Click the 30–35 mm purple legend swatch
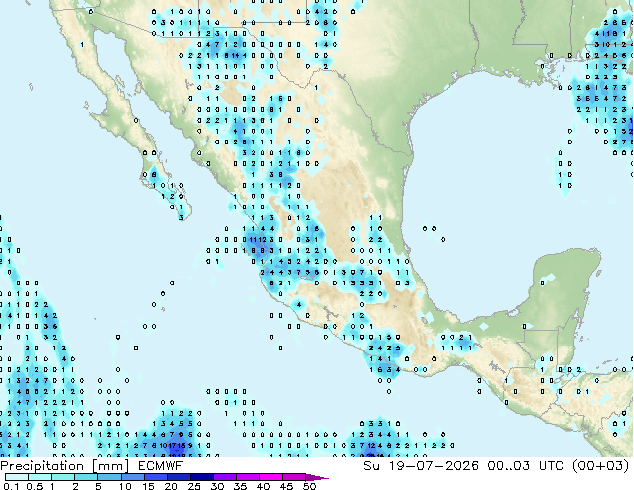Image resolution: width=634 pixels, height=490 pixels. coord(224,477)
